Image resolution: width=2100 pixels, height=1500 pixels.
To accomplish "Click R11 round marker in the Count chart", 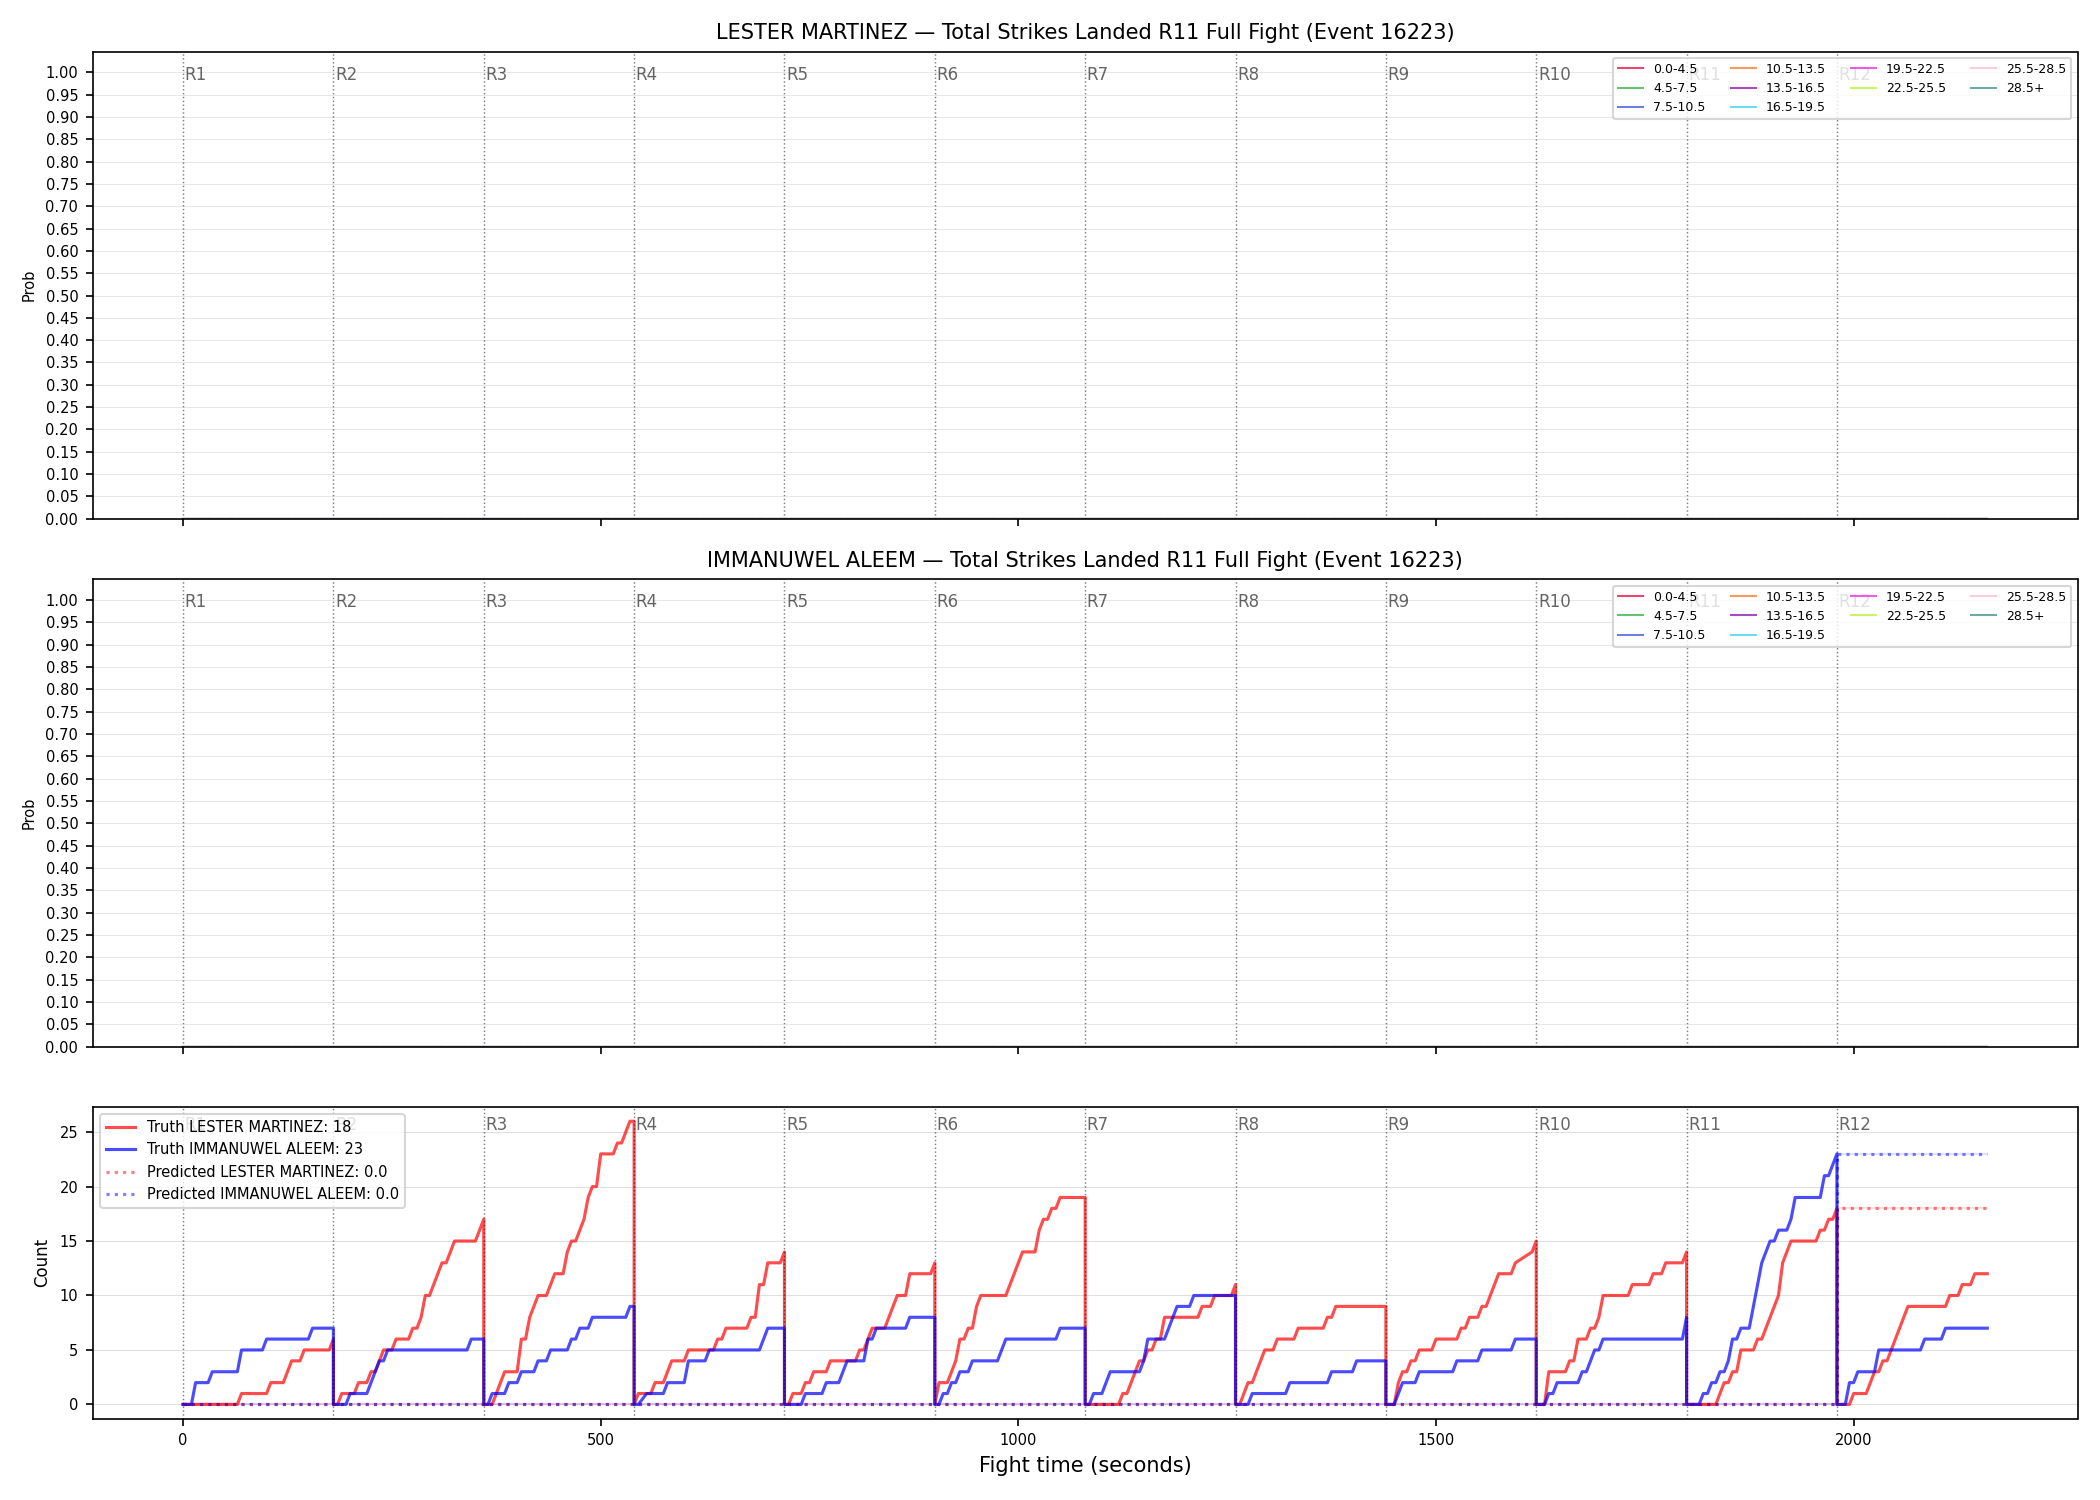I will click(x=1705, y=1124).
